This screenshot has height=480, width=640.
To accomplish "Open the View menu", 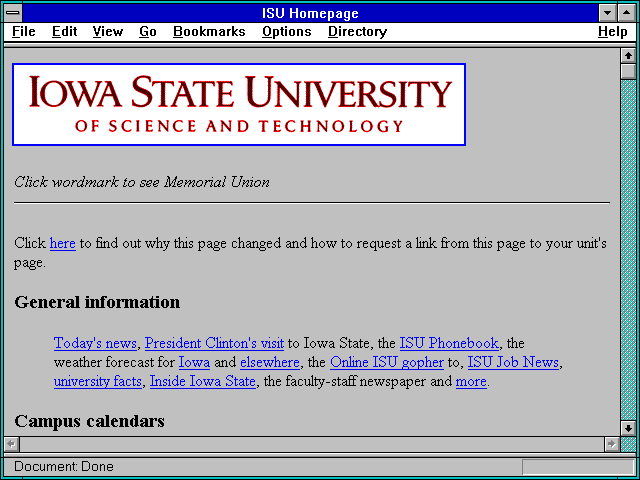I will pyautogui.click(x=107, y=31).
